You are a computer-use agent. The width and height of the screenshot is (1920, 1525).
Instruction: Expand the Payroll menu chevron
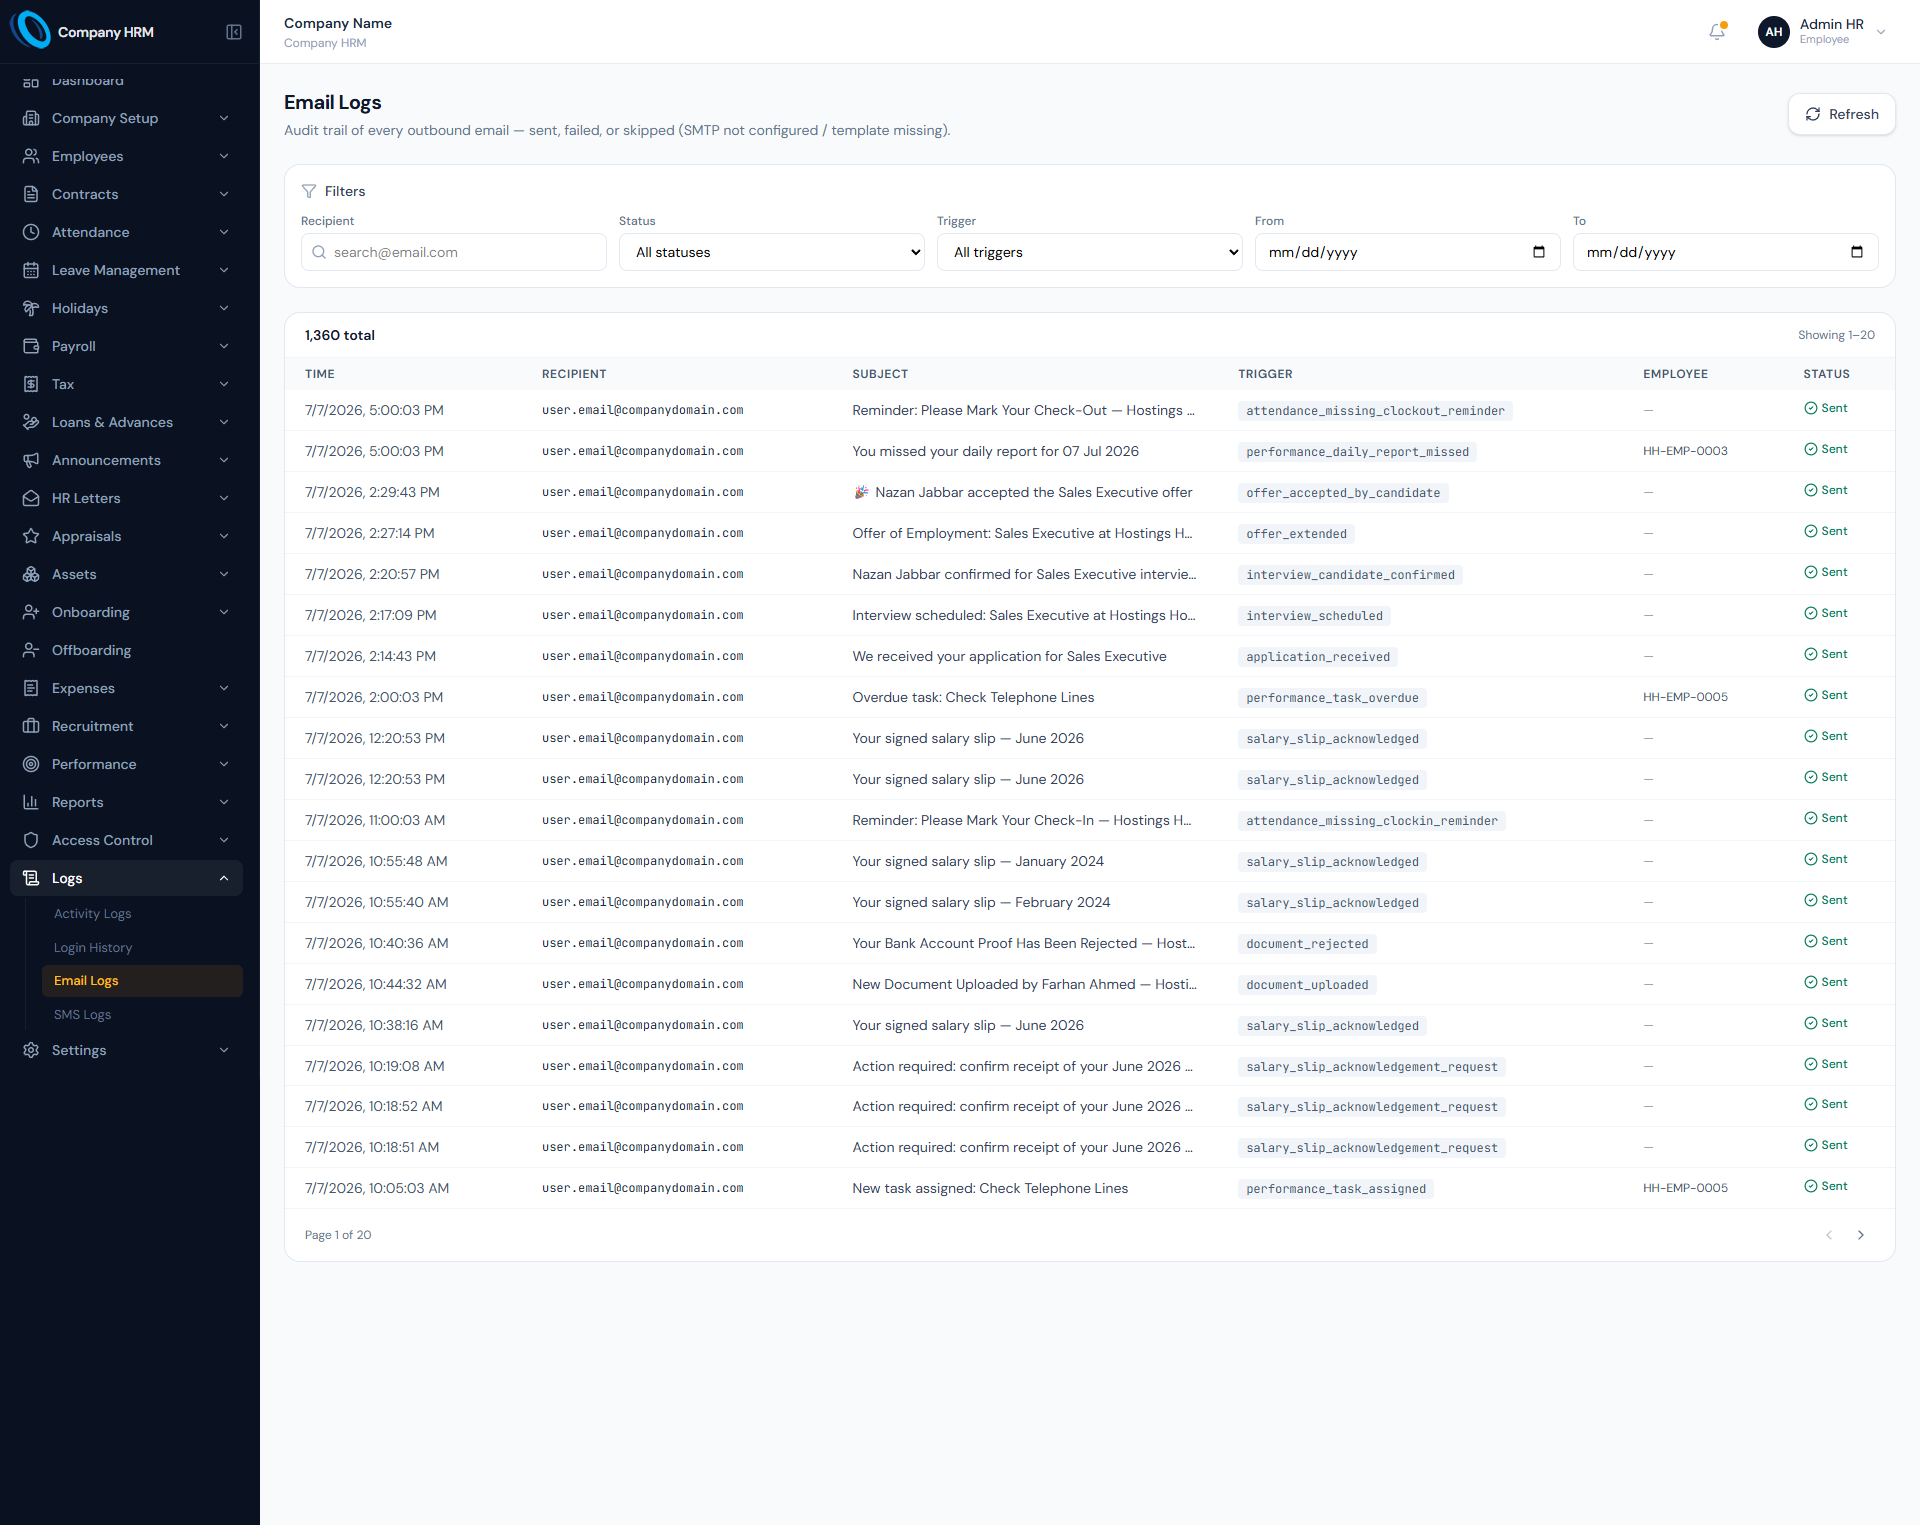pyautogui.click(x=224, y=346)
